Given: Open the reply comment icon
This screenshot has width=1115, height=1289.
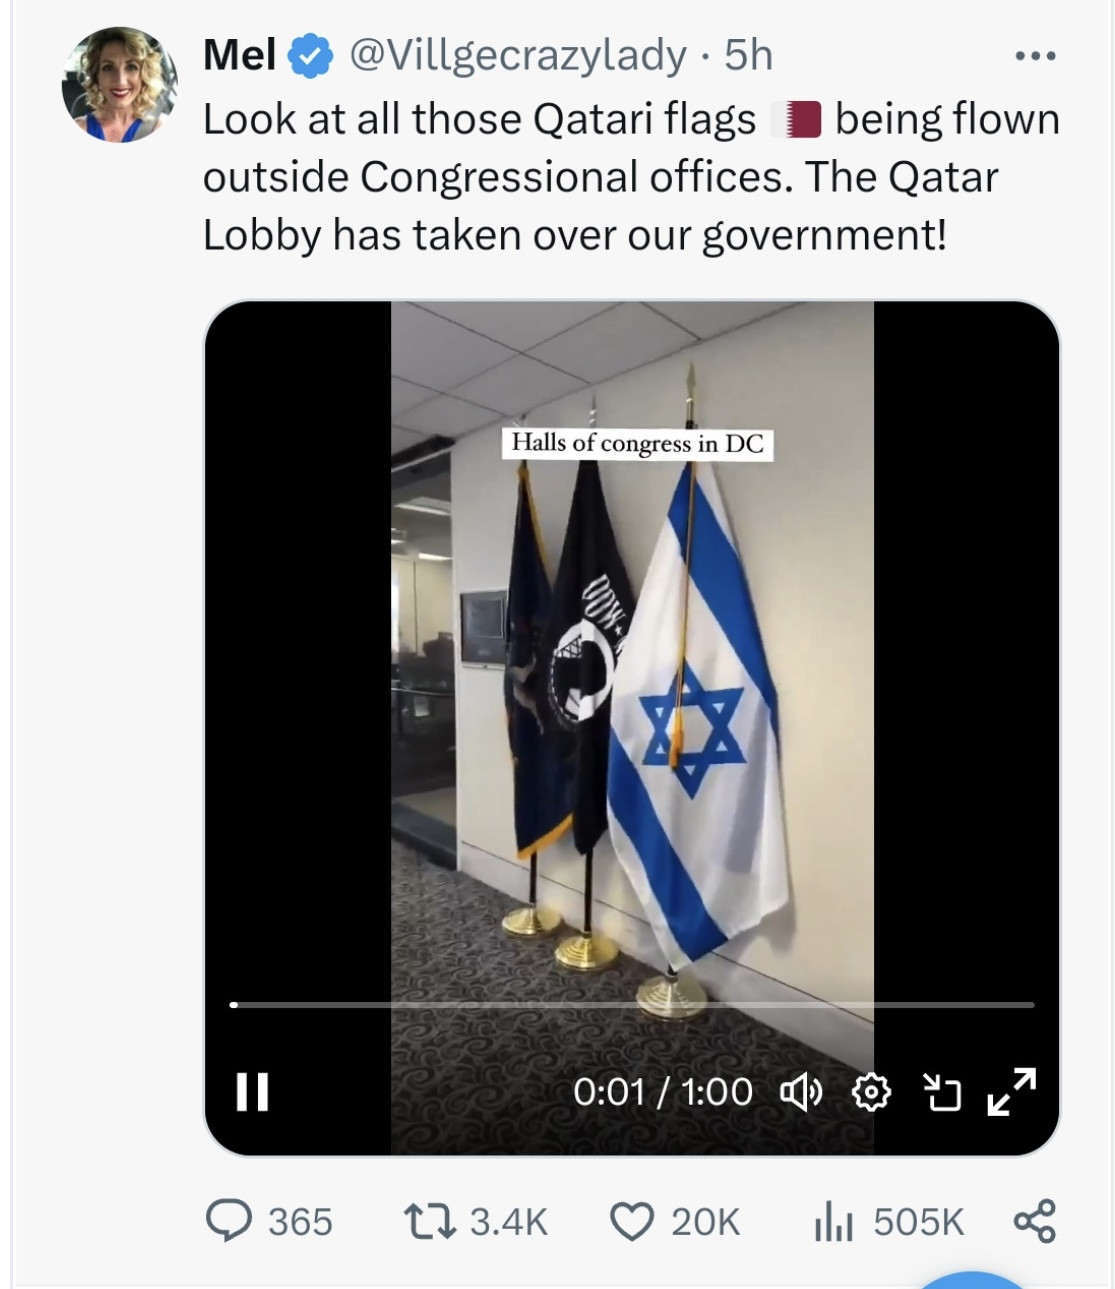Looking at the screenshot, I should pyautogui.click(x=229, y=1221).
